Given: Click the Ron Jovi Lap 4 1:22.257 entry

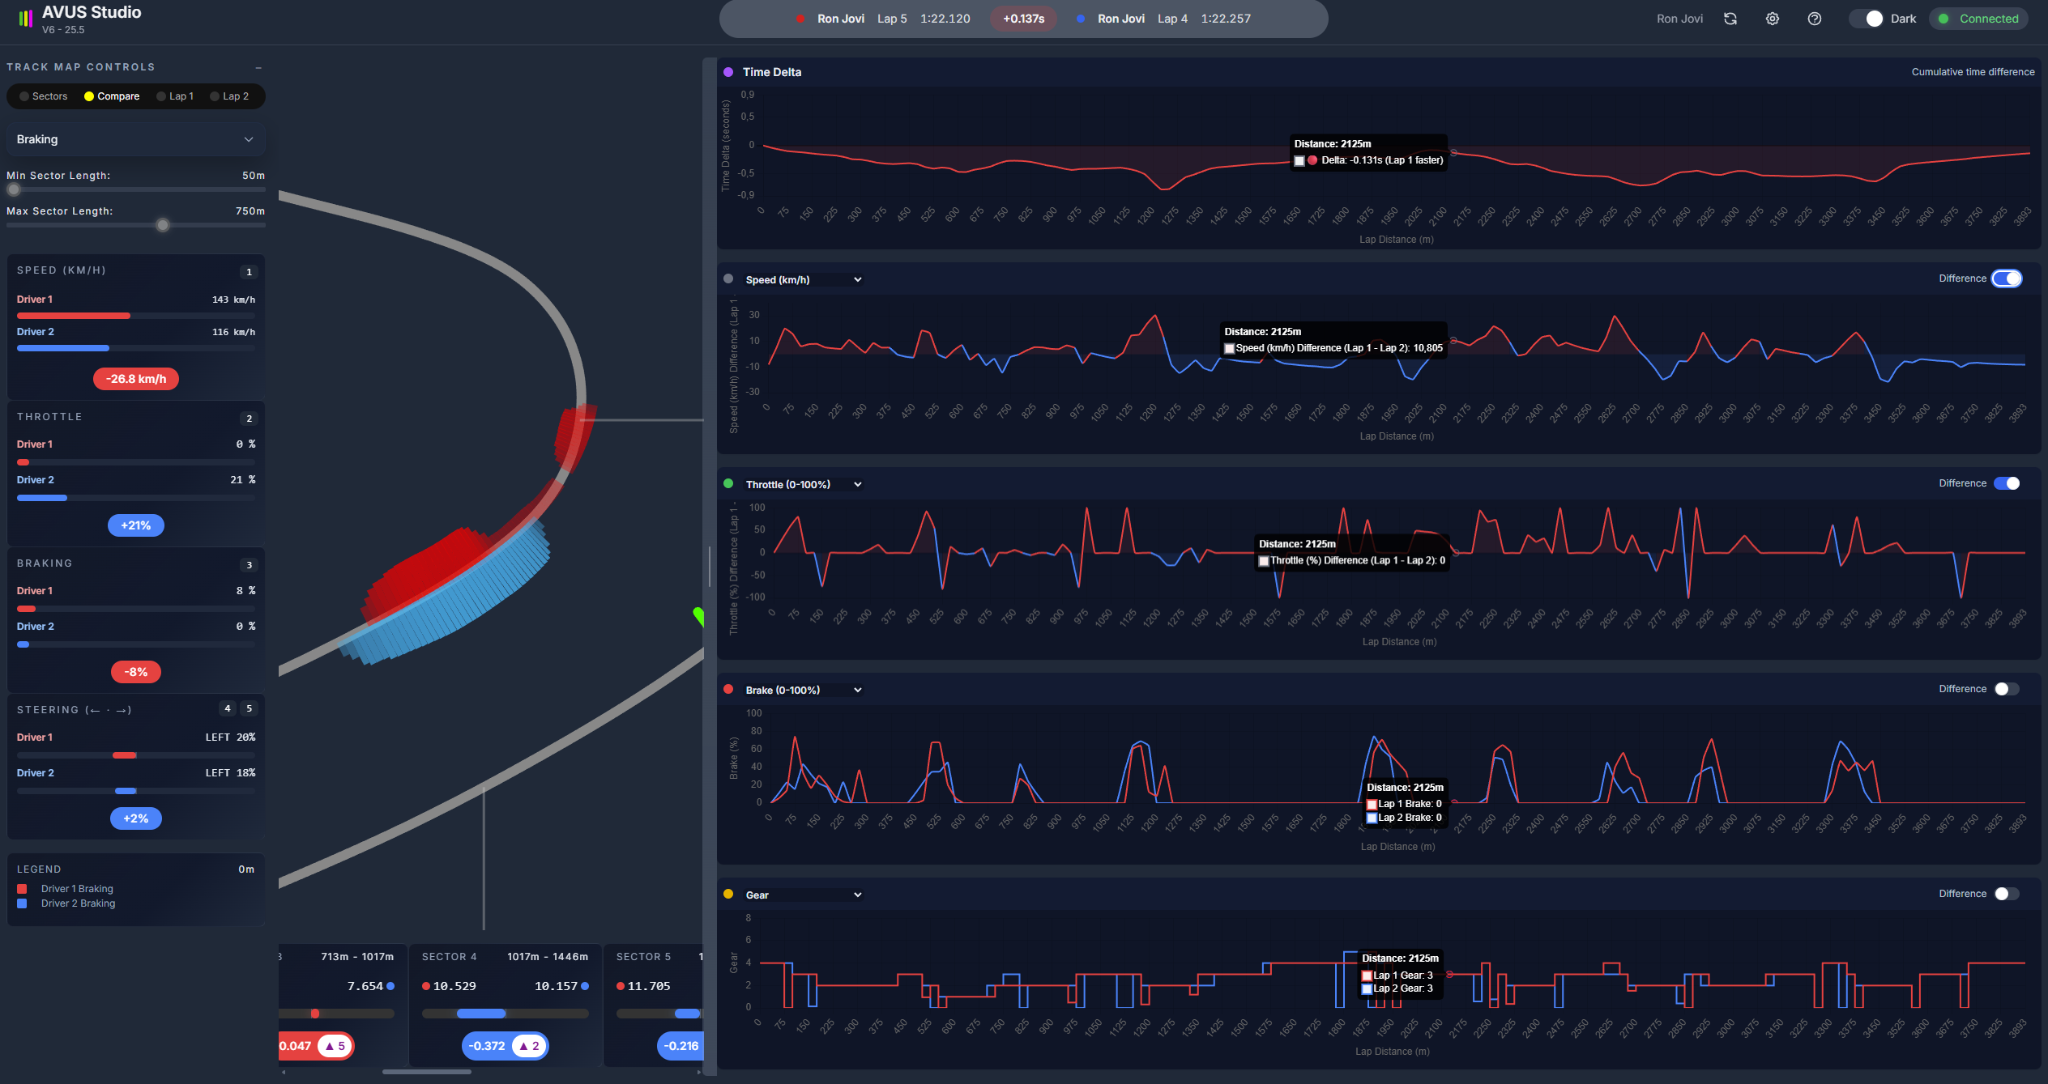Looking at the screenshot, I should click(1163, 19).
